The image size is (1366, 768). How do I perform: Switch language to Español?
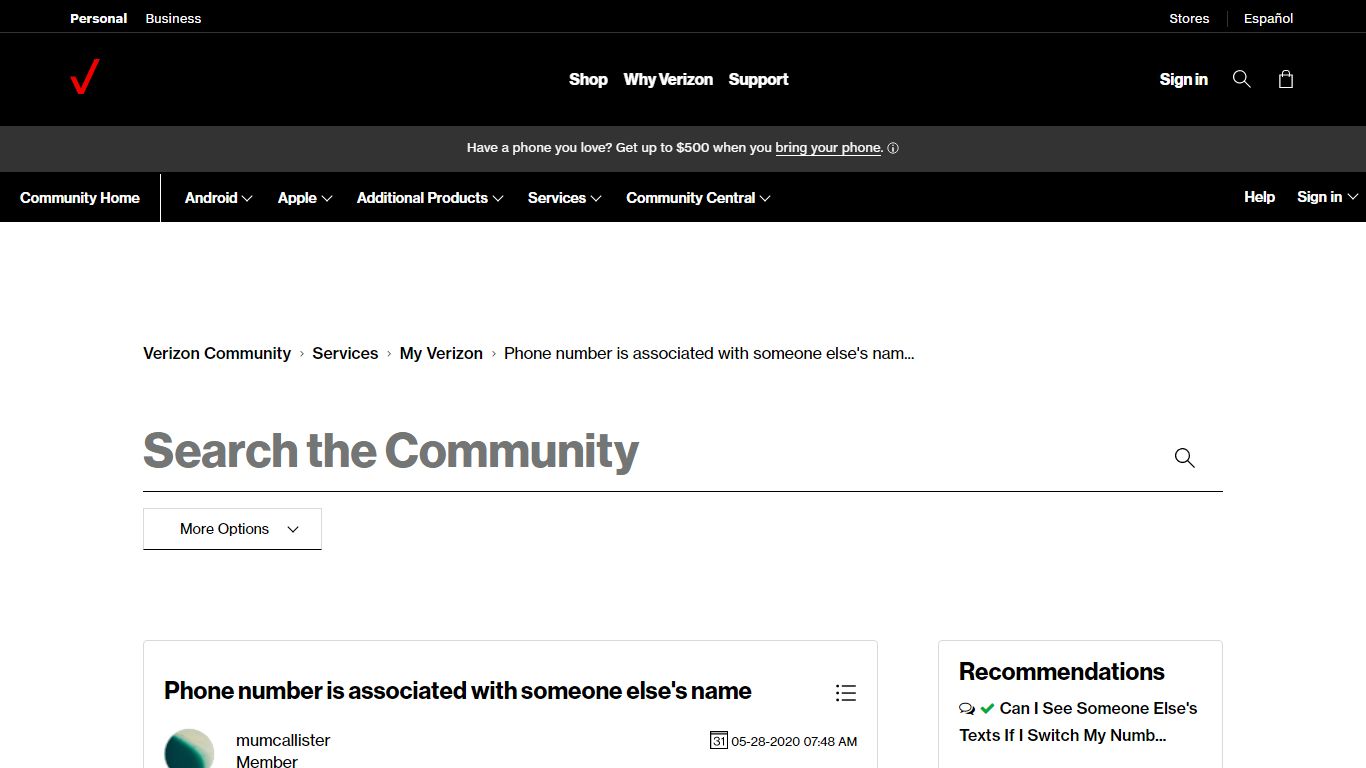[1269, 18]
